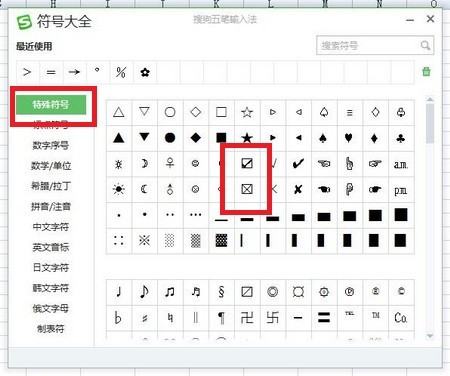Insert the quarter note ♩ symbol
Screen dimensions: 450x376
pos(119,292)
